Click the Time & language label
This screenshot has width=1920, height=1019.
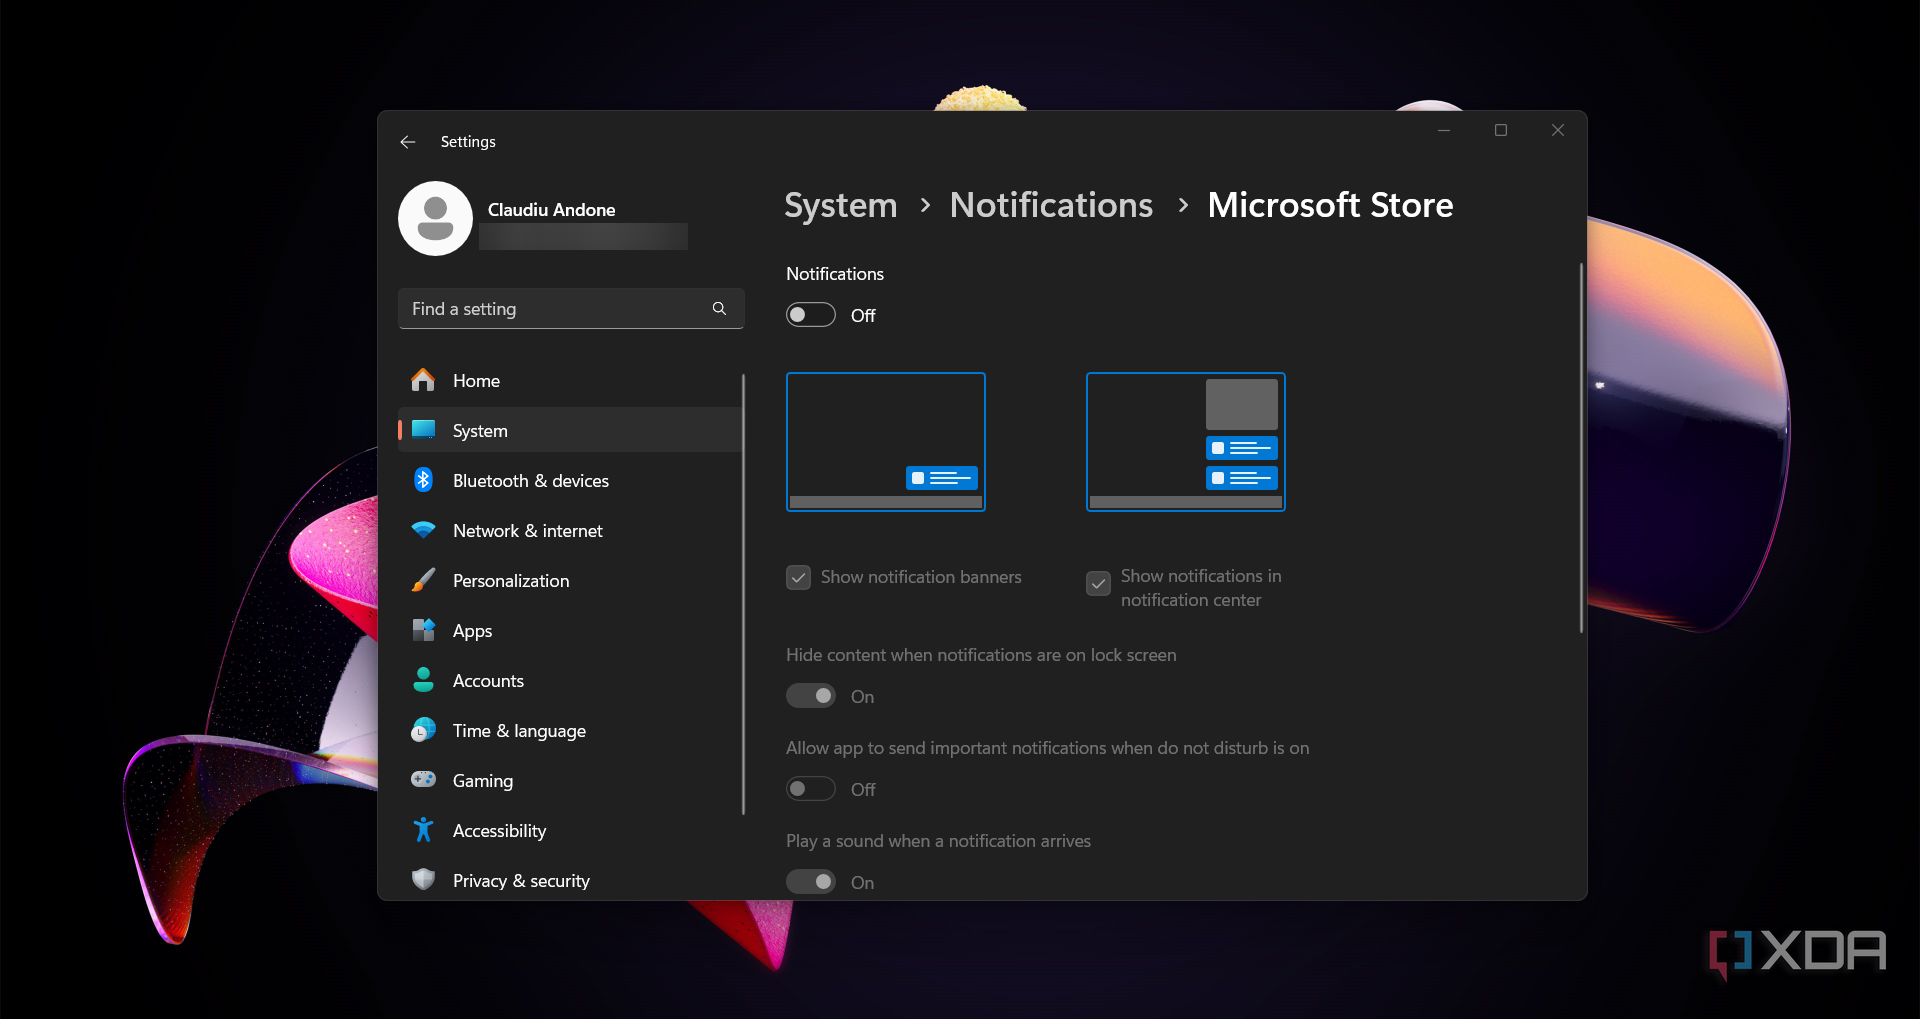(x=519, y=731)
